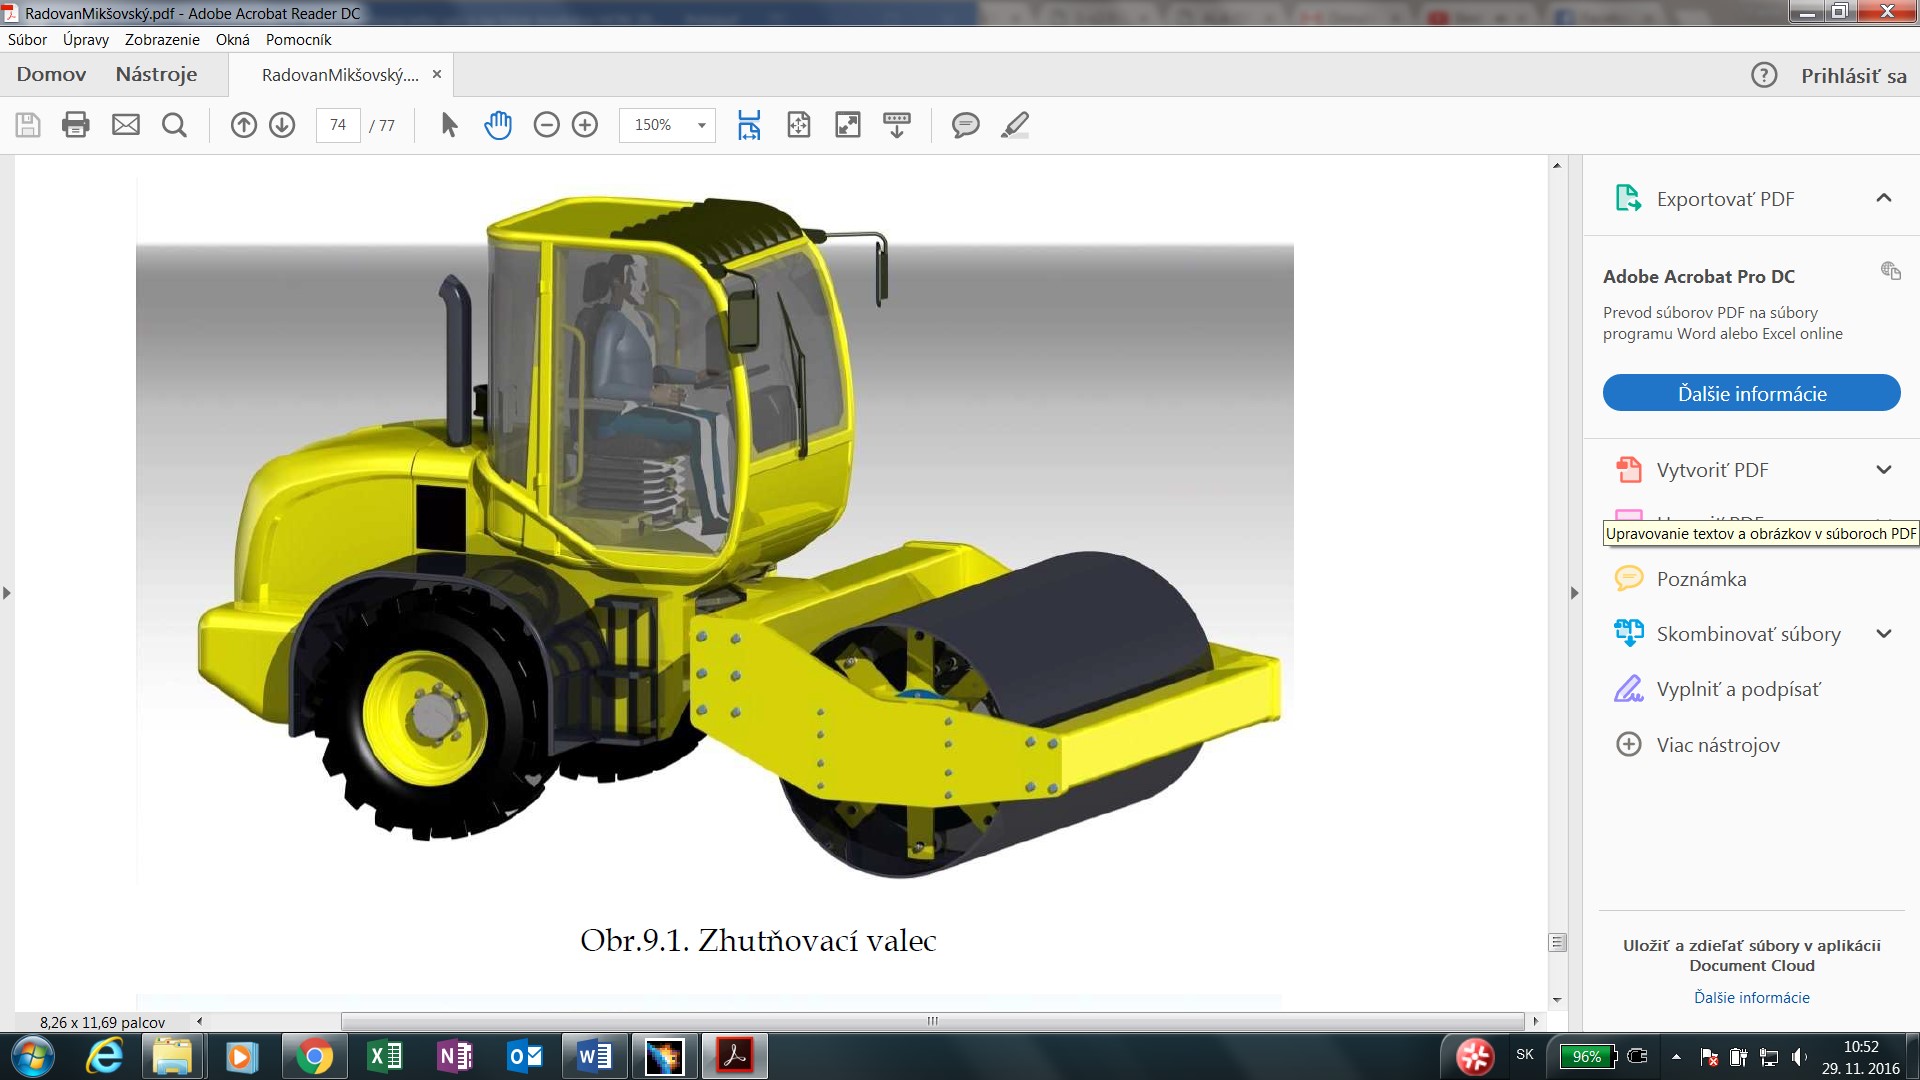Click the Ďalšie informácie blue button
1920x1080 pixels.
pyautogui.click(x=1751, y=393)
